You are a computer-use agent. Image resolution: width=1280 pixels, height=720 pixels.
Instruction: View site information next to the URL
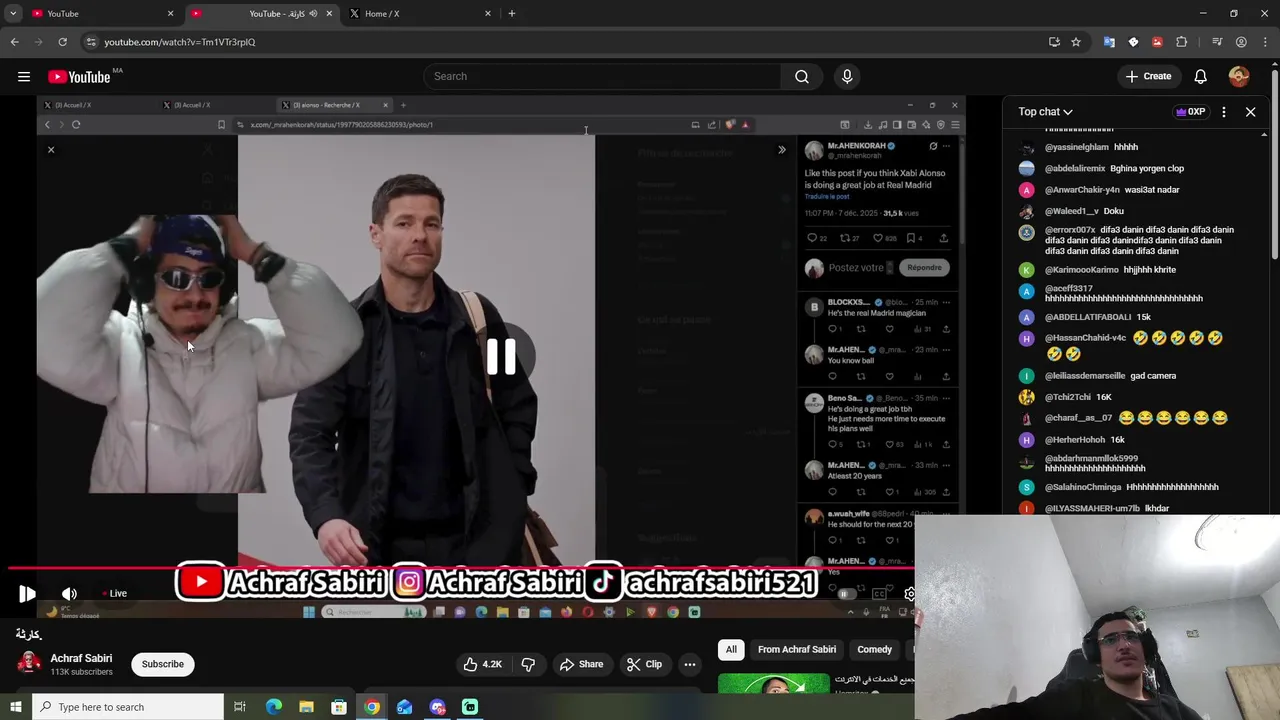(91, 42)
